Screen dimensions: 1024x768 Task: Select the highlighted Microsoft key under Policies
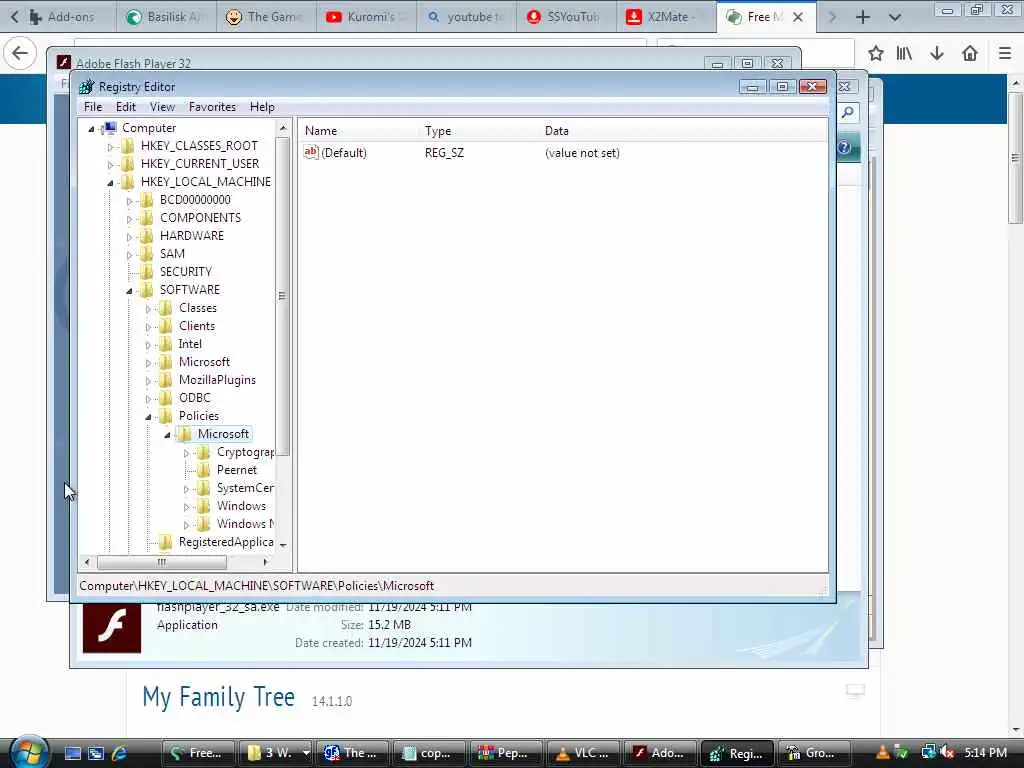223,434
